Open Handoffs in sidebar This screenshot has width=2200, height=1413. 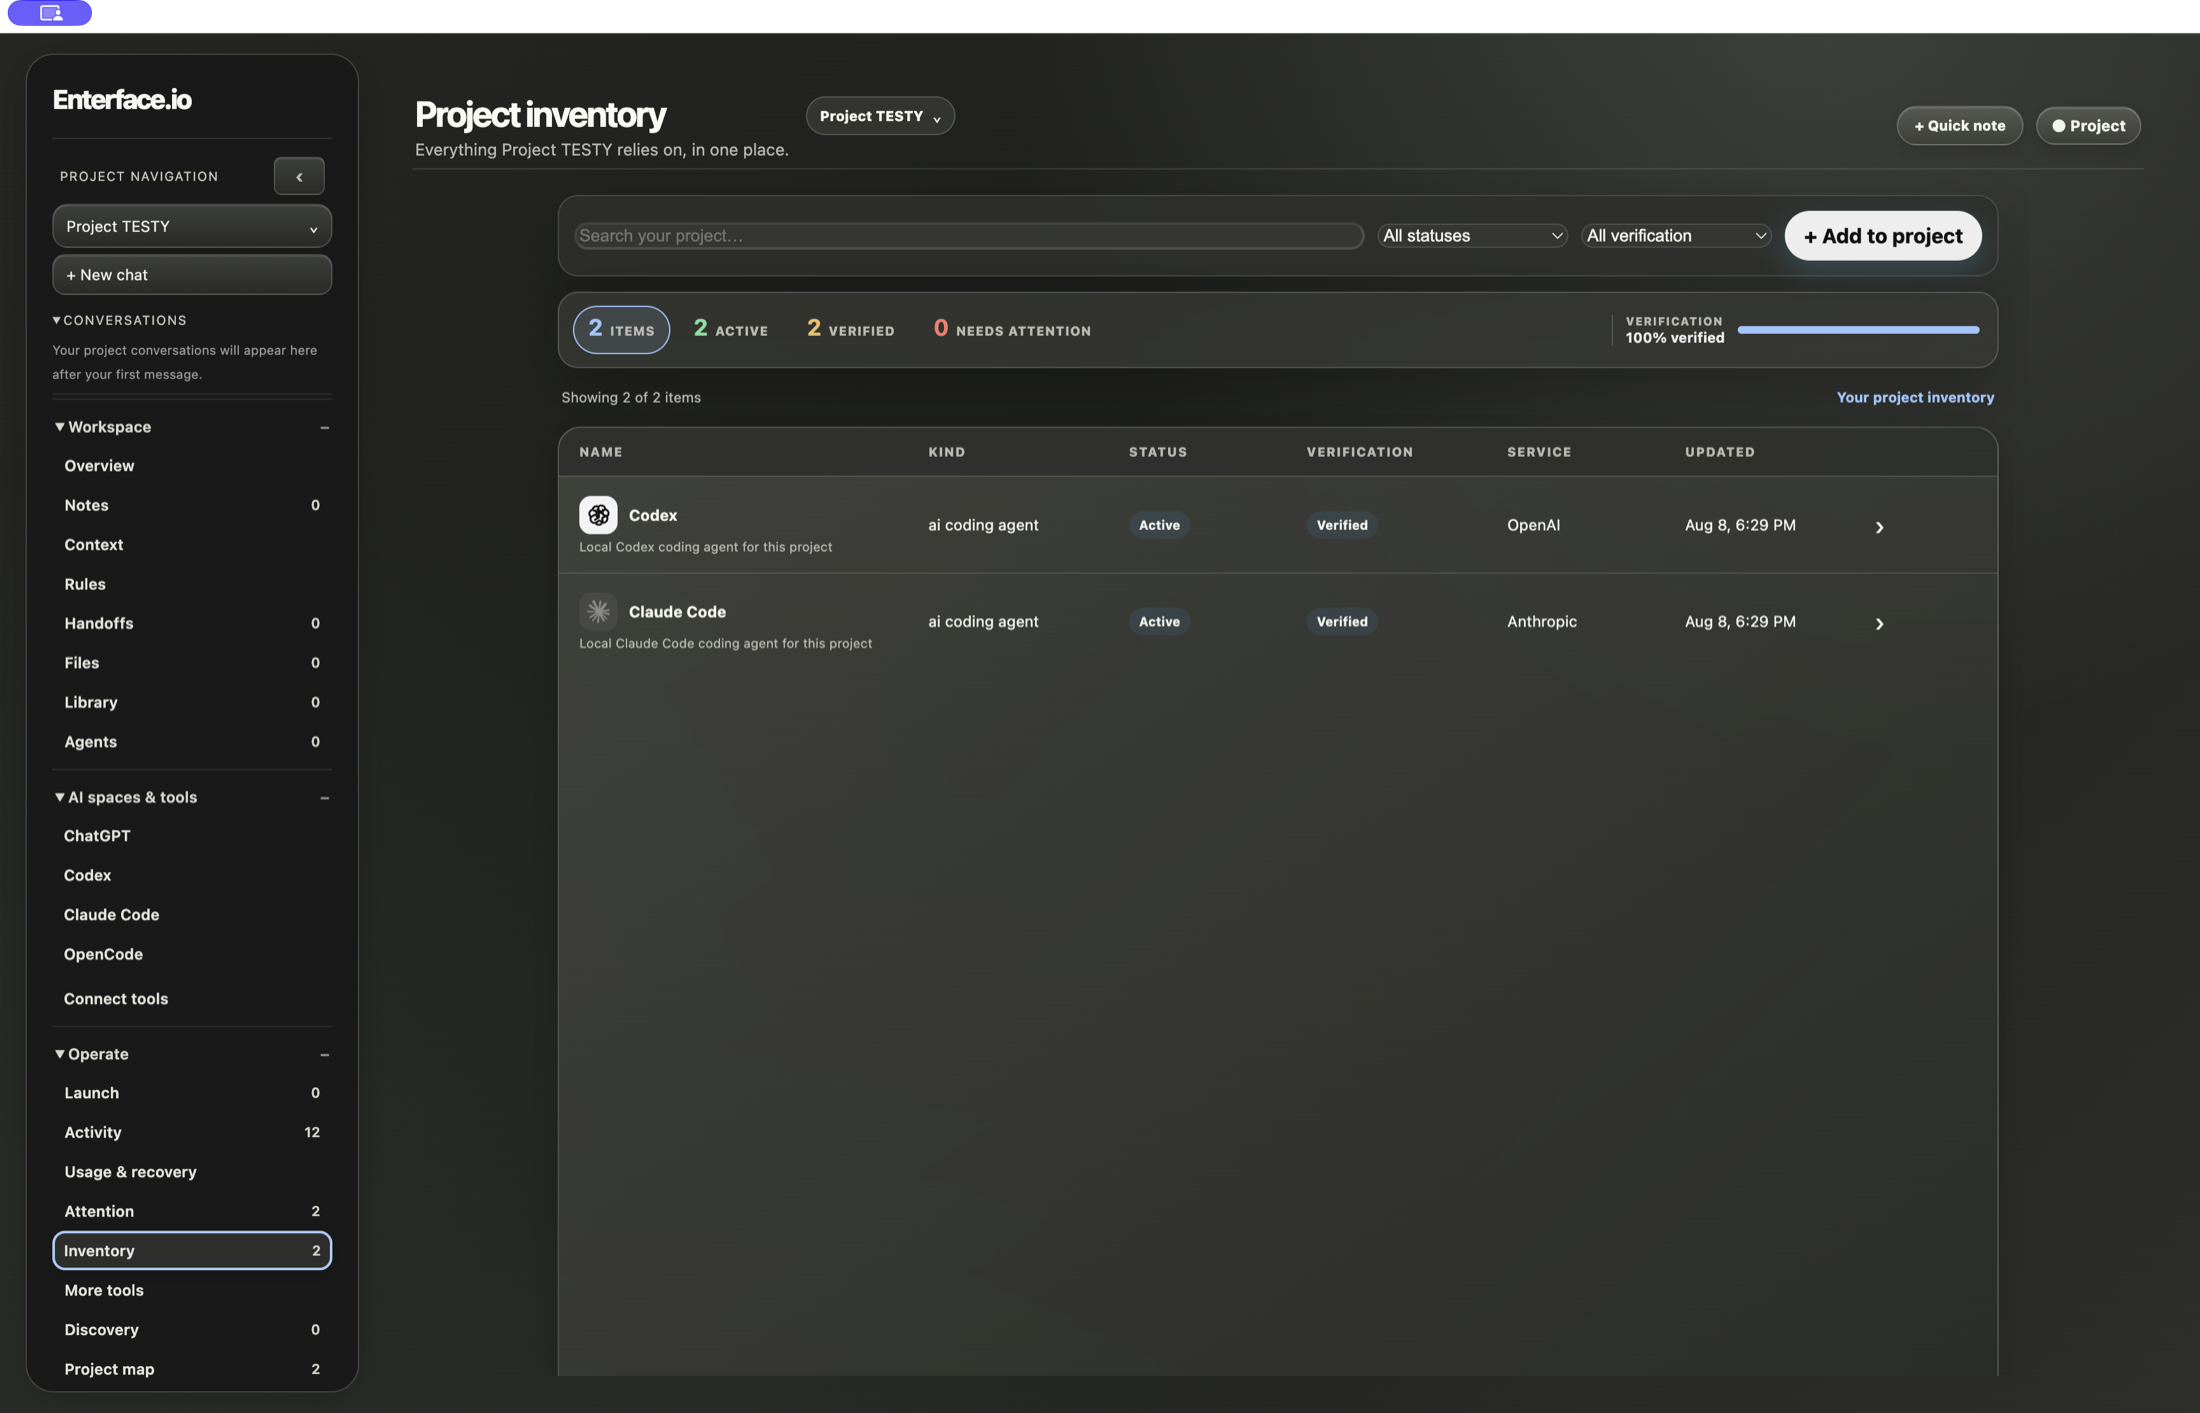[x=192, y=623]
